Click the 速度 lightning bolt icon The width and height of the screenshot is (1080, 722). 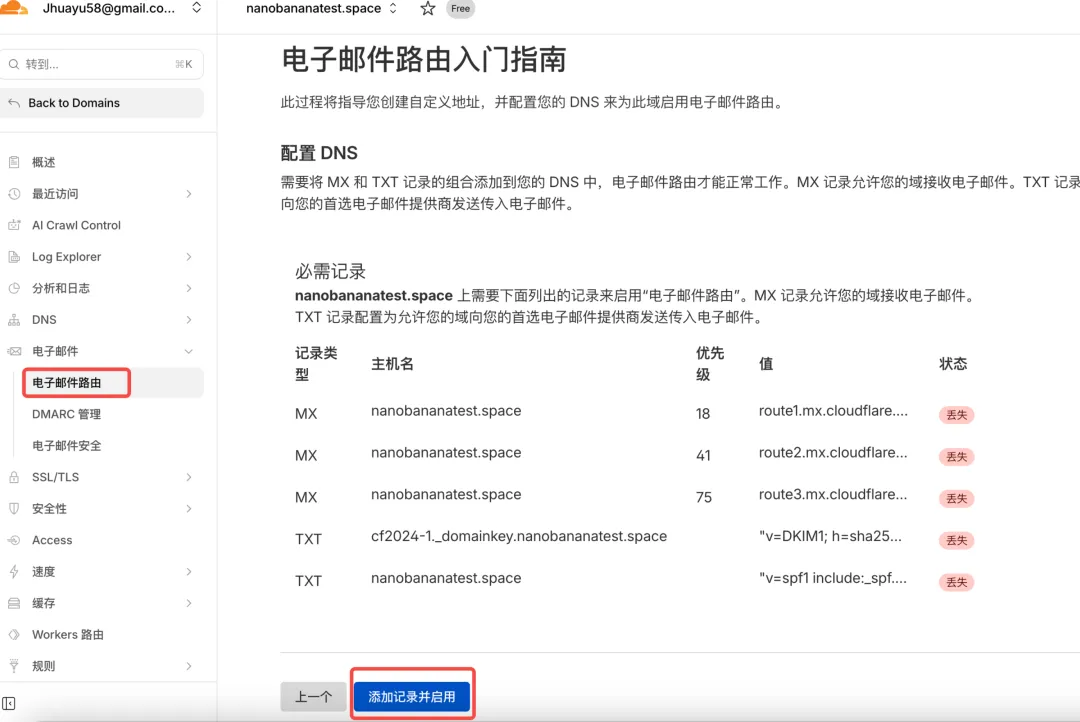(x=14, y=571)
